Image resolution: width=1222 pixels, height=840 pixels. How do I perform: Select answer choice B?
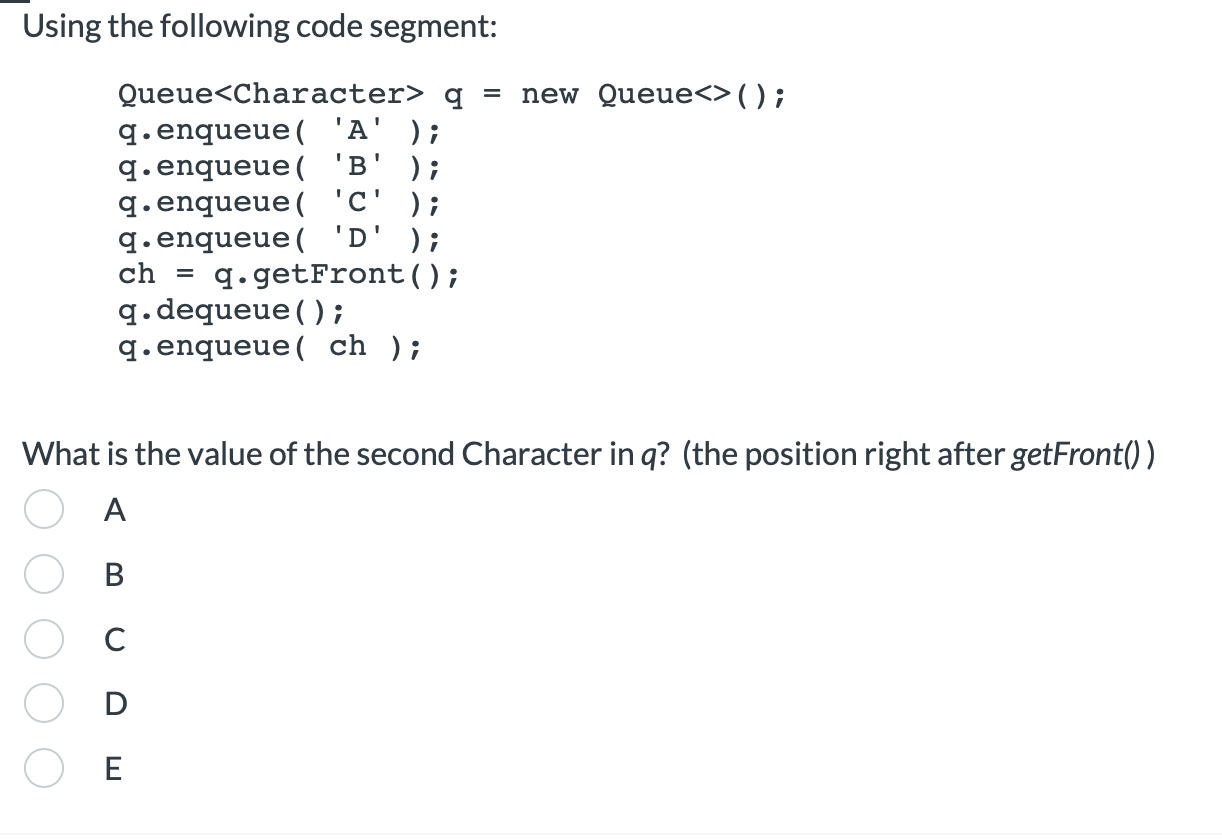click(44, 575)
